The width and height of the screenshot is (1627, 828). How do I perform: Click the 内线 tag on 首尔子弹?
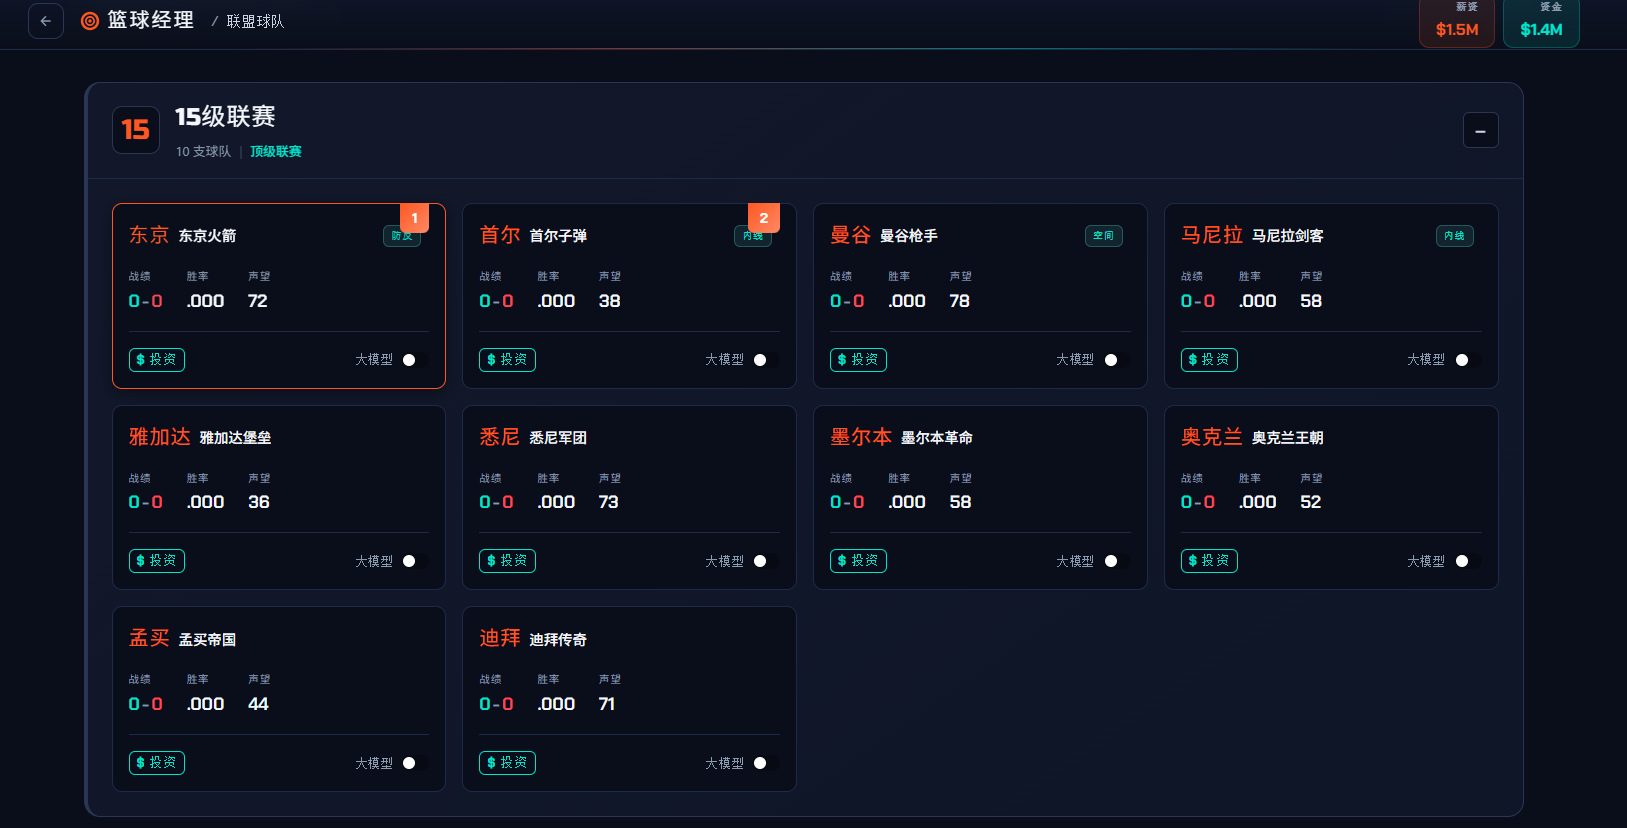pos(753,236)
